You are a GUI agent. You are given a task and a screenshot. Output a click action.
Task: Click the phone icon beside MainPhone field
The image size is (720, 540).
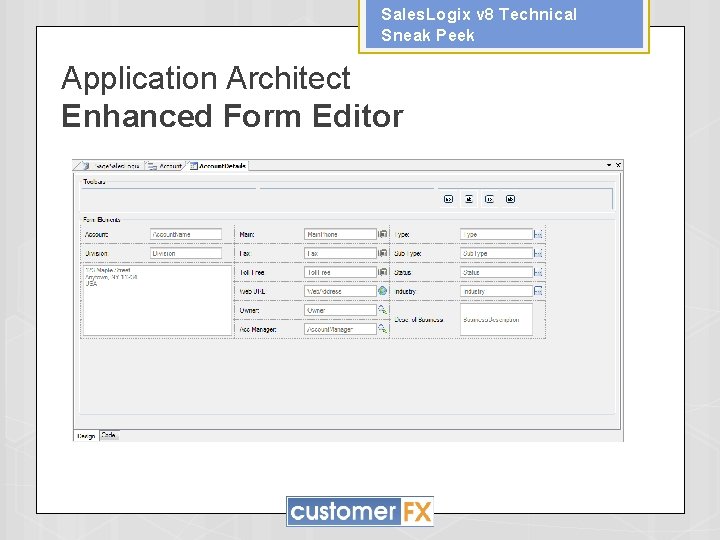pyautogui.click(x=382, y=234)
